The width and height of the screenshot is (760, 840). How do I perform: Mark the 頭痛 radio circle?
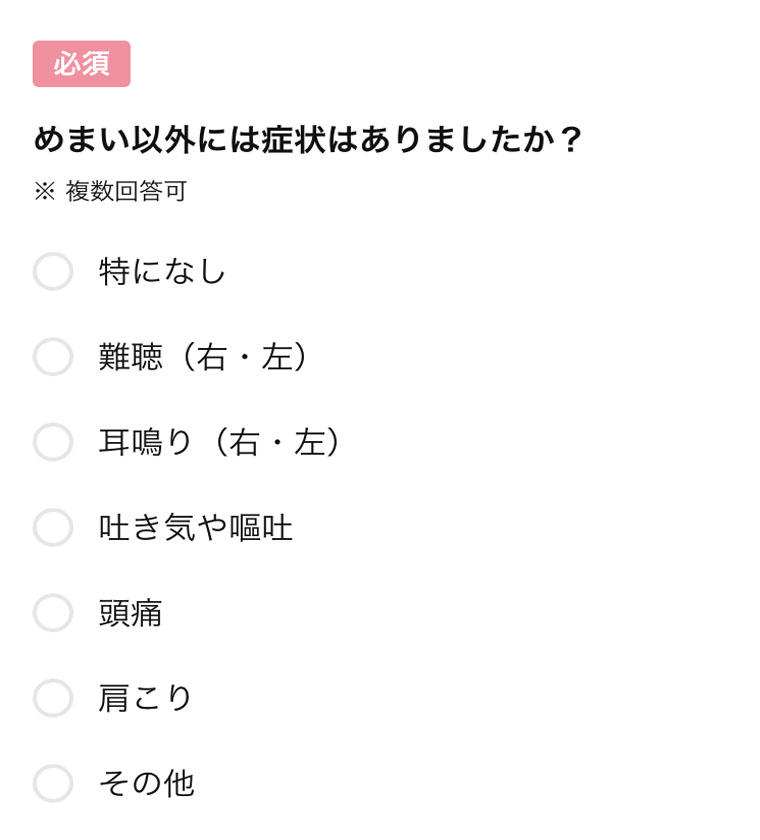52,612
